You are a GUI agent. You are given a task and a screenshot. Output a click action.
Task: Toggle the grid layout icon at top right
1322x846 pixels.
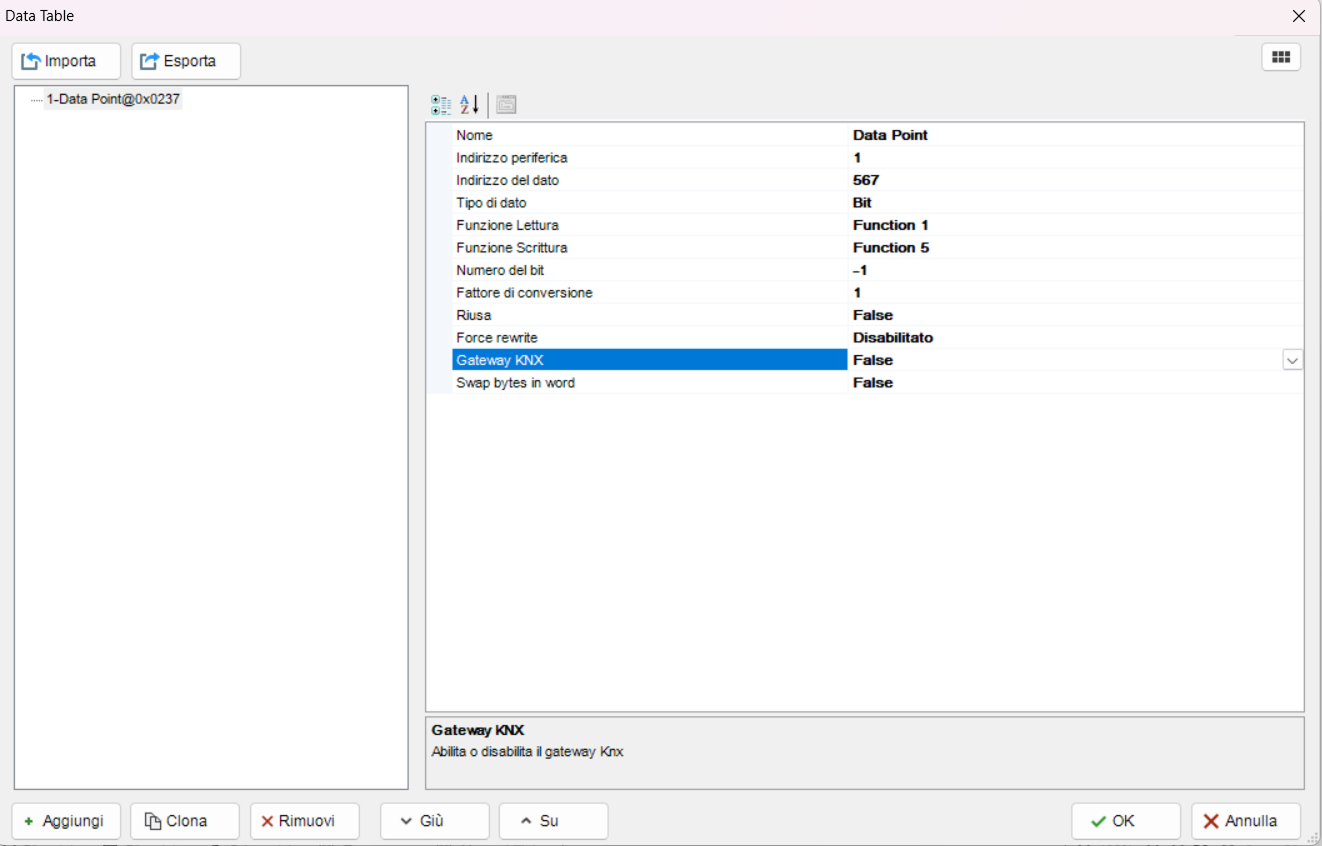[x=1281, y=57]
